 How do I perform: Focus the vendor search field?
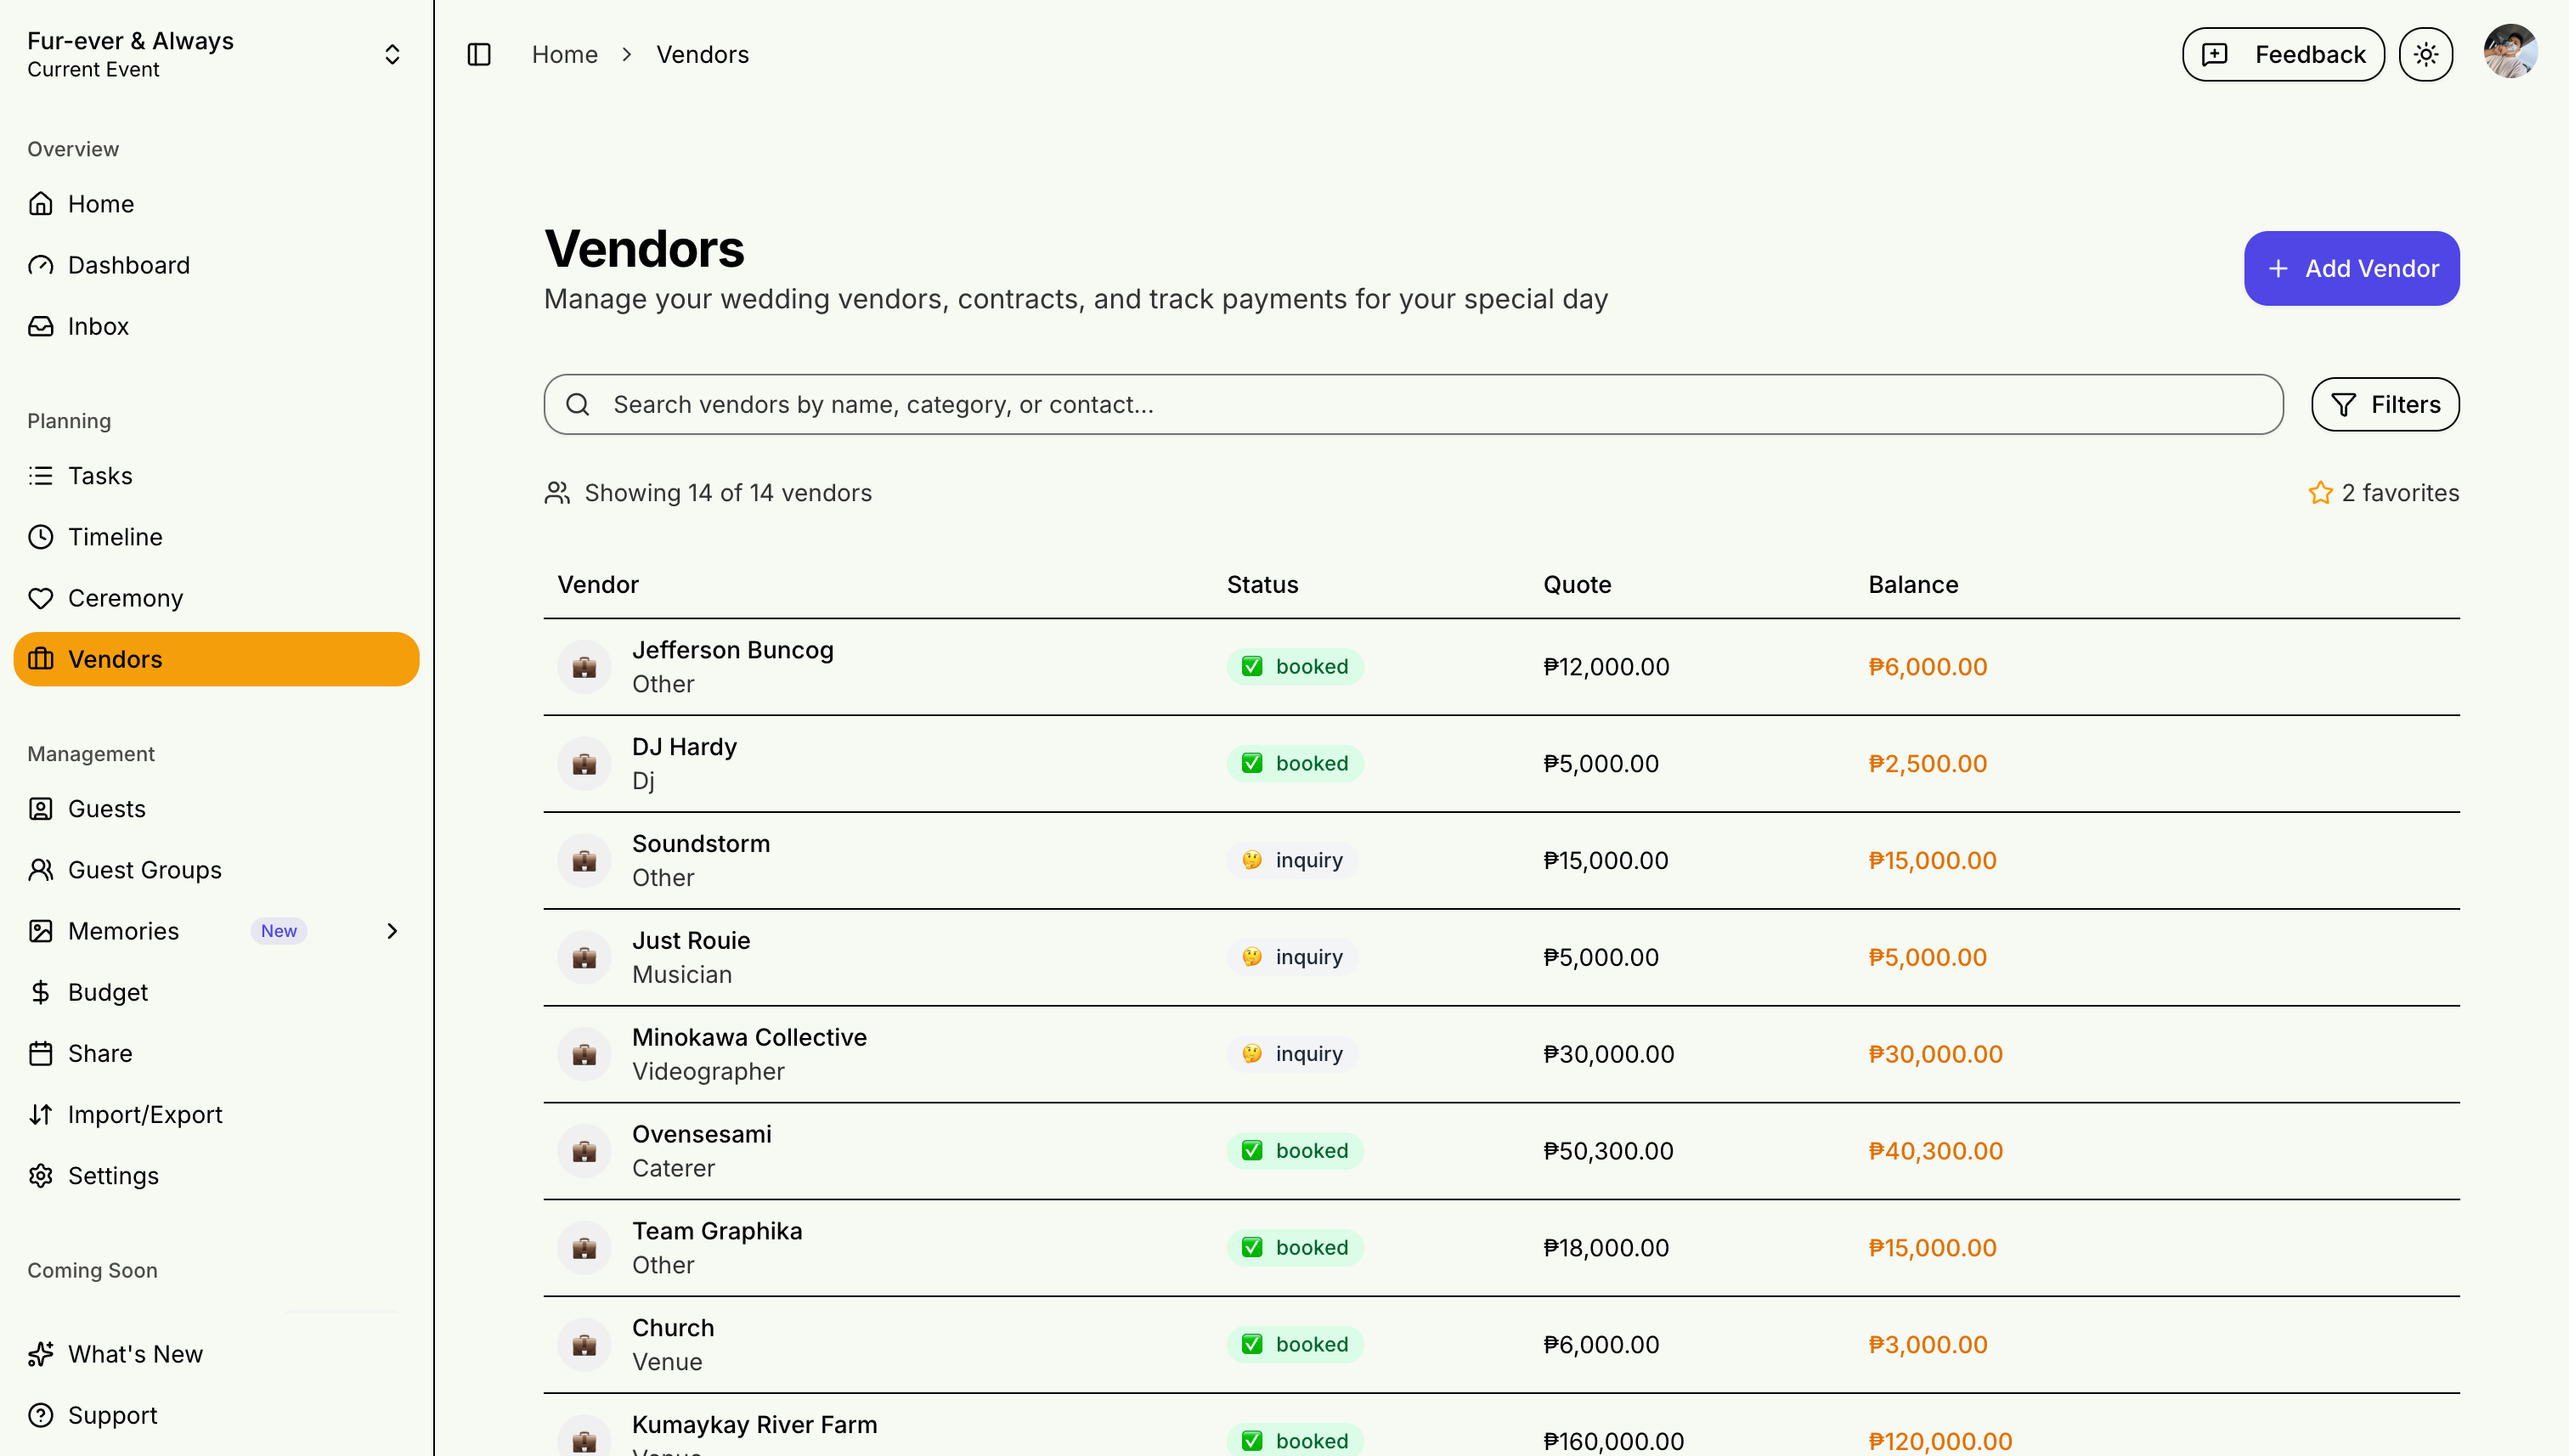pyautogui.click(x=1412, y=404)
